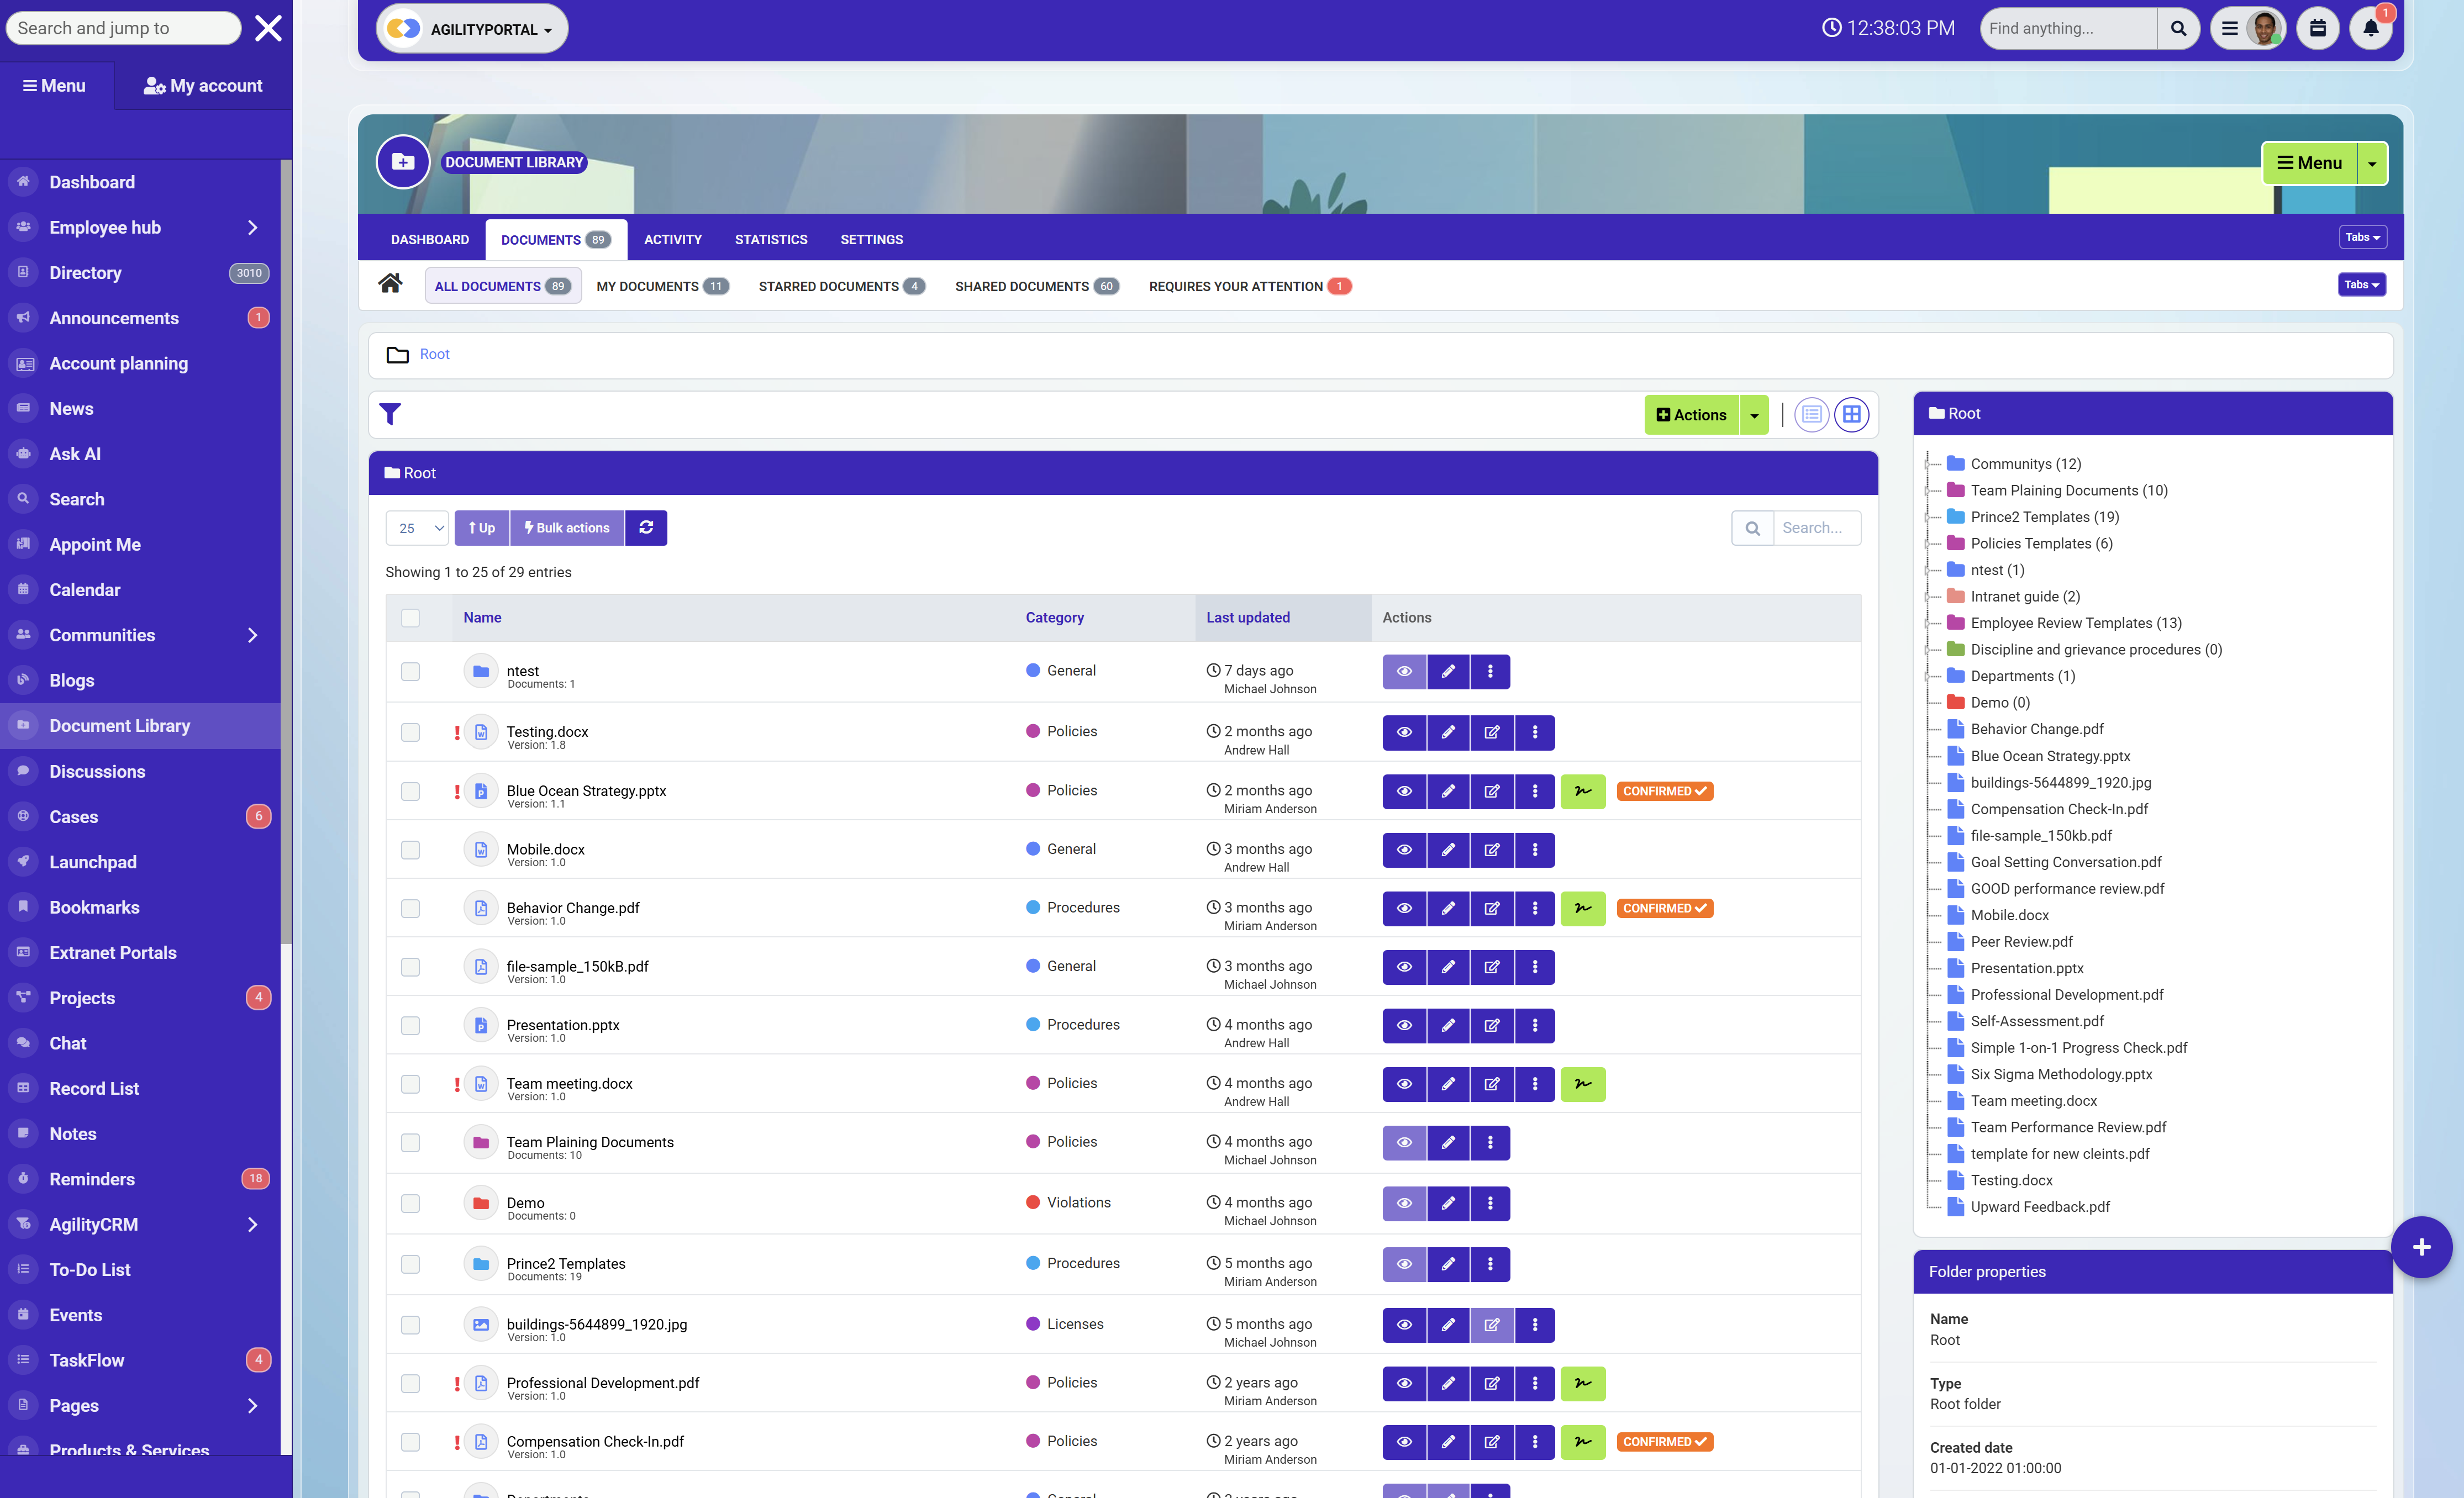View Blue Ocean Strategy.pptx via eye icon

(1404, 791)
